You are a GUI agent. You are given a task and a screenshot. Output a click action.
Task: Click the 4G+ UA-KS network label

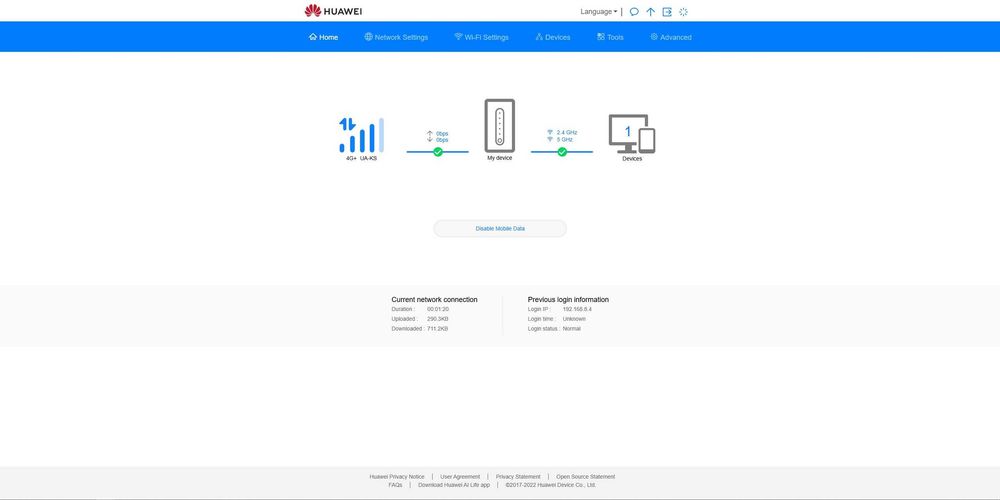pos(361,158)
